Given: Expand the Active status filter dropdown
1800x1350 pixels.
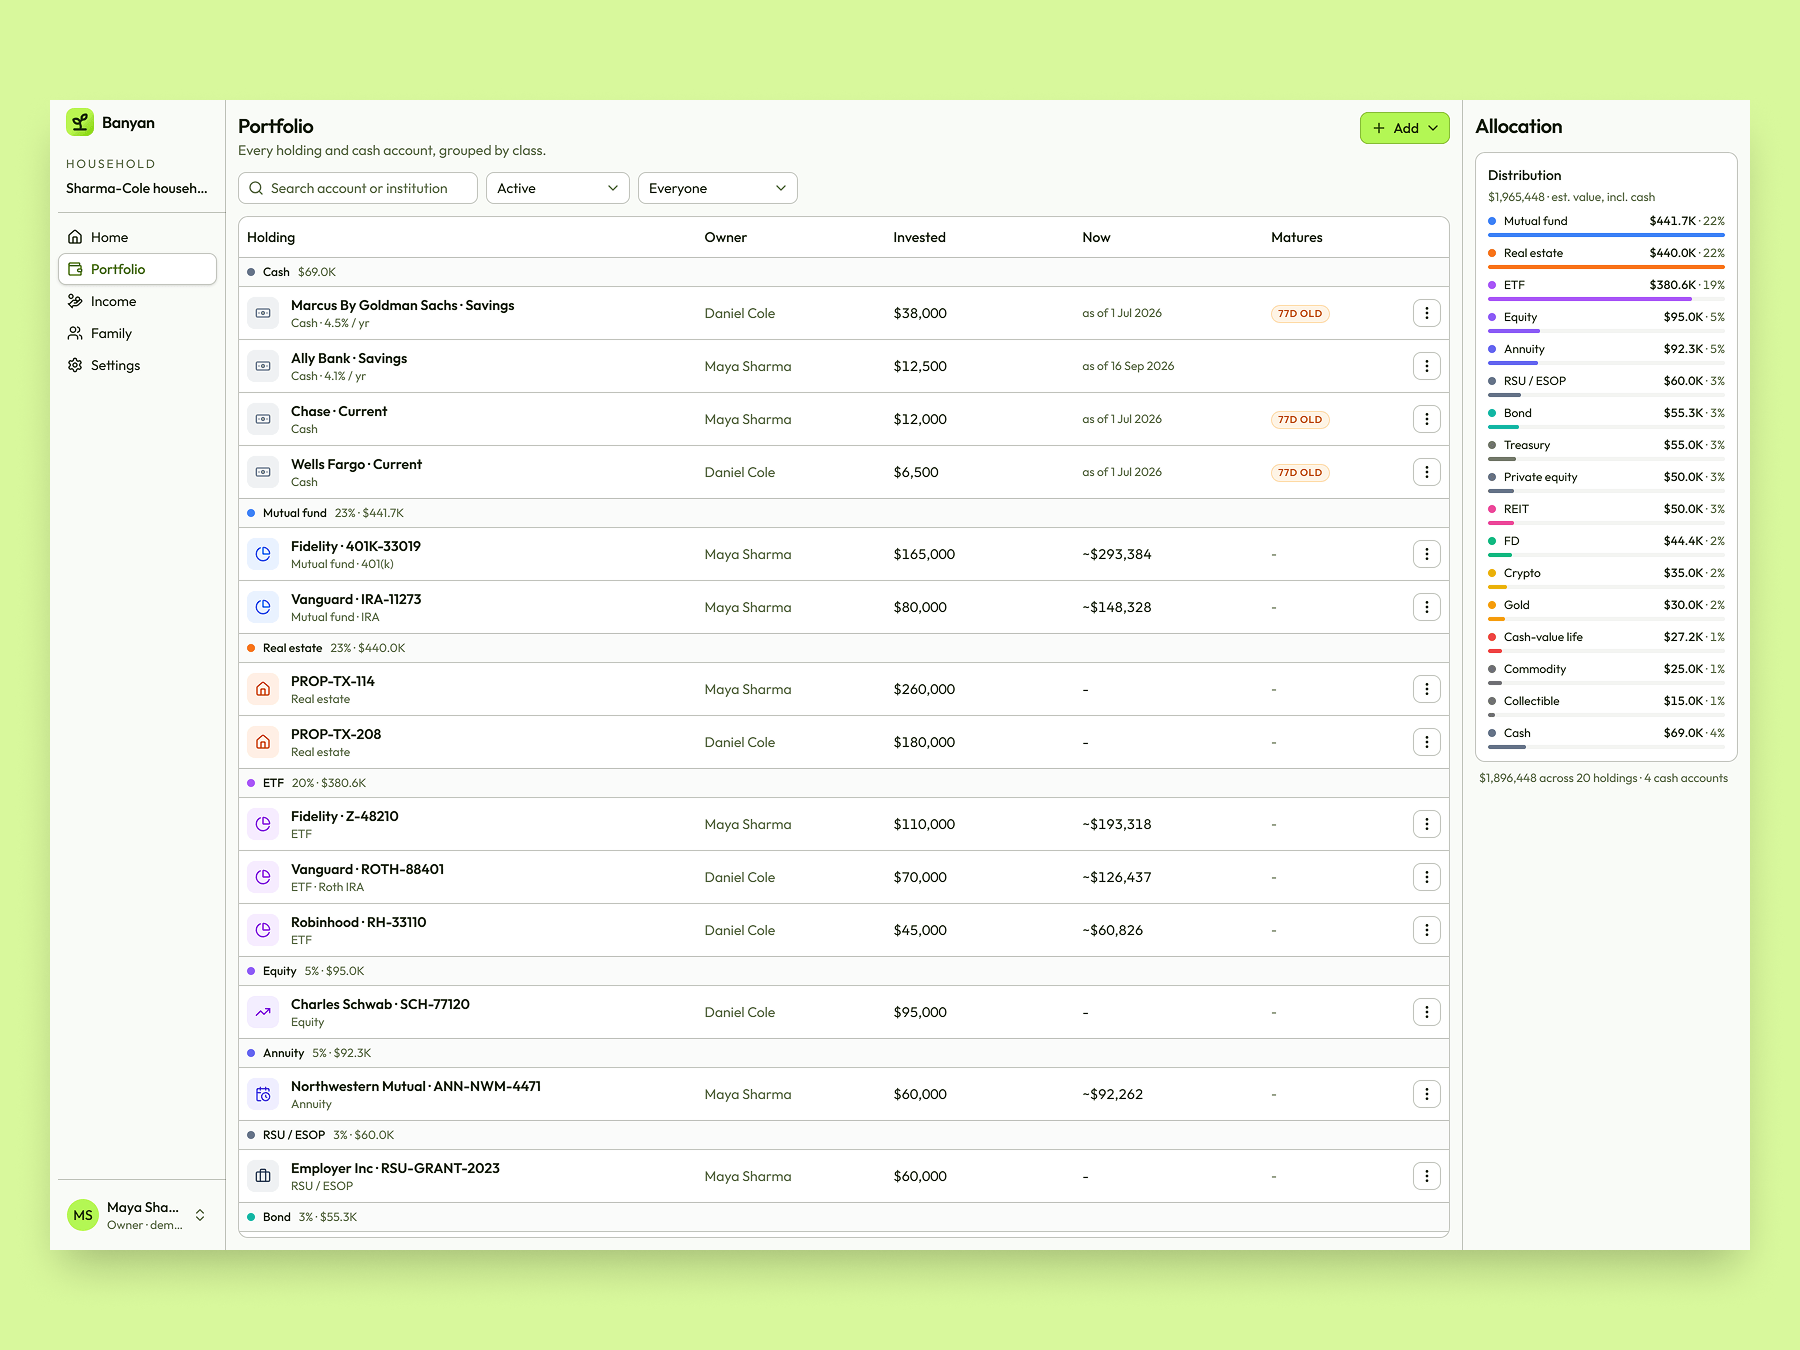Looking at the screenshot, I should (558, 188).
